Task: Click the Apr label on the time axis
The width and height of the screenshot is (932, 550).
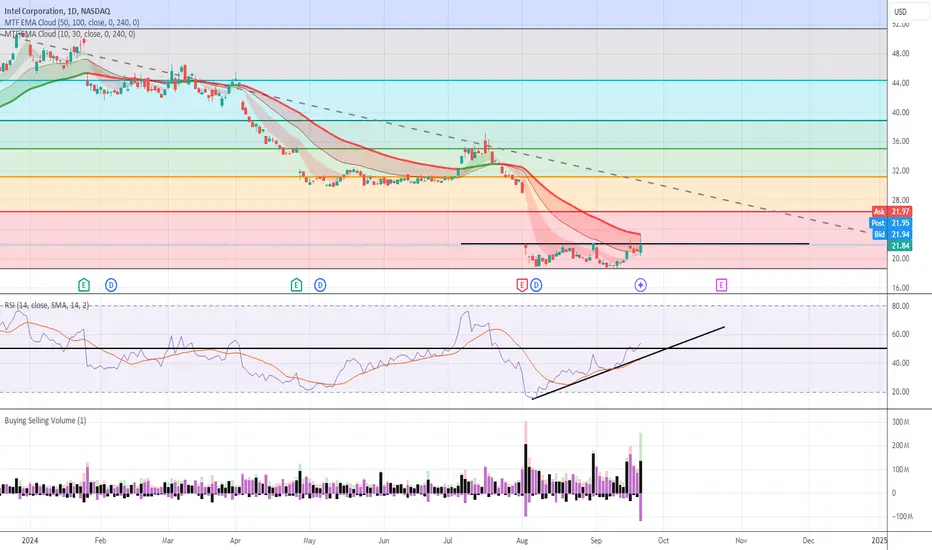Action: pos(235,540)
